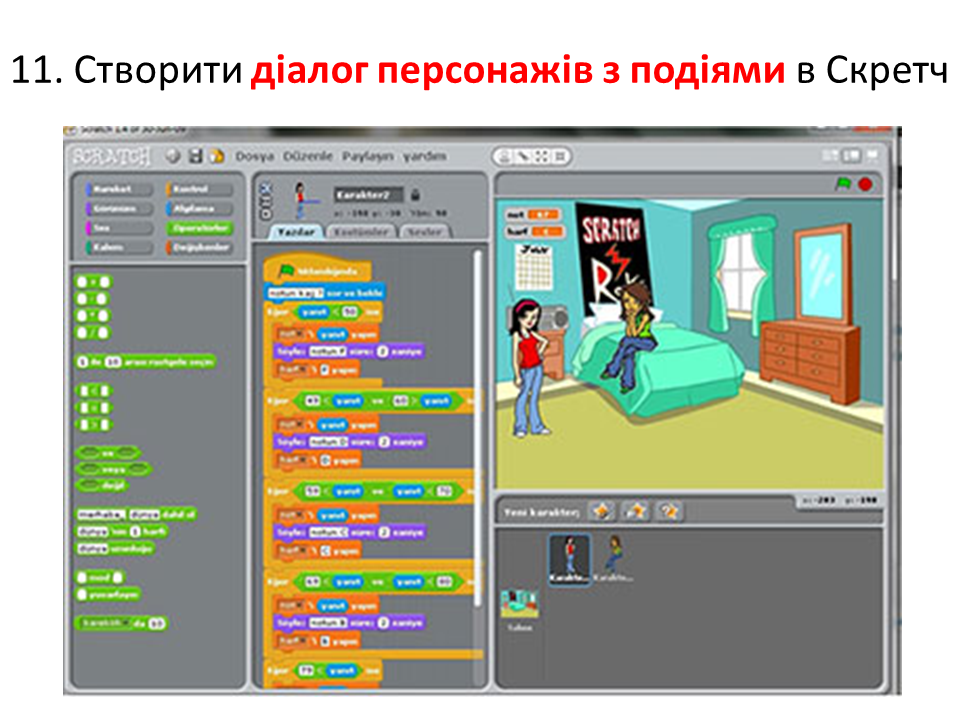The height and width of the screenshot is (720, 960).
Task: Click the 'değil' operator block in the palette
Action: coord(102,486)
